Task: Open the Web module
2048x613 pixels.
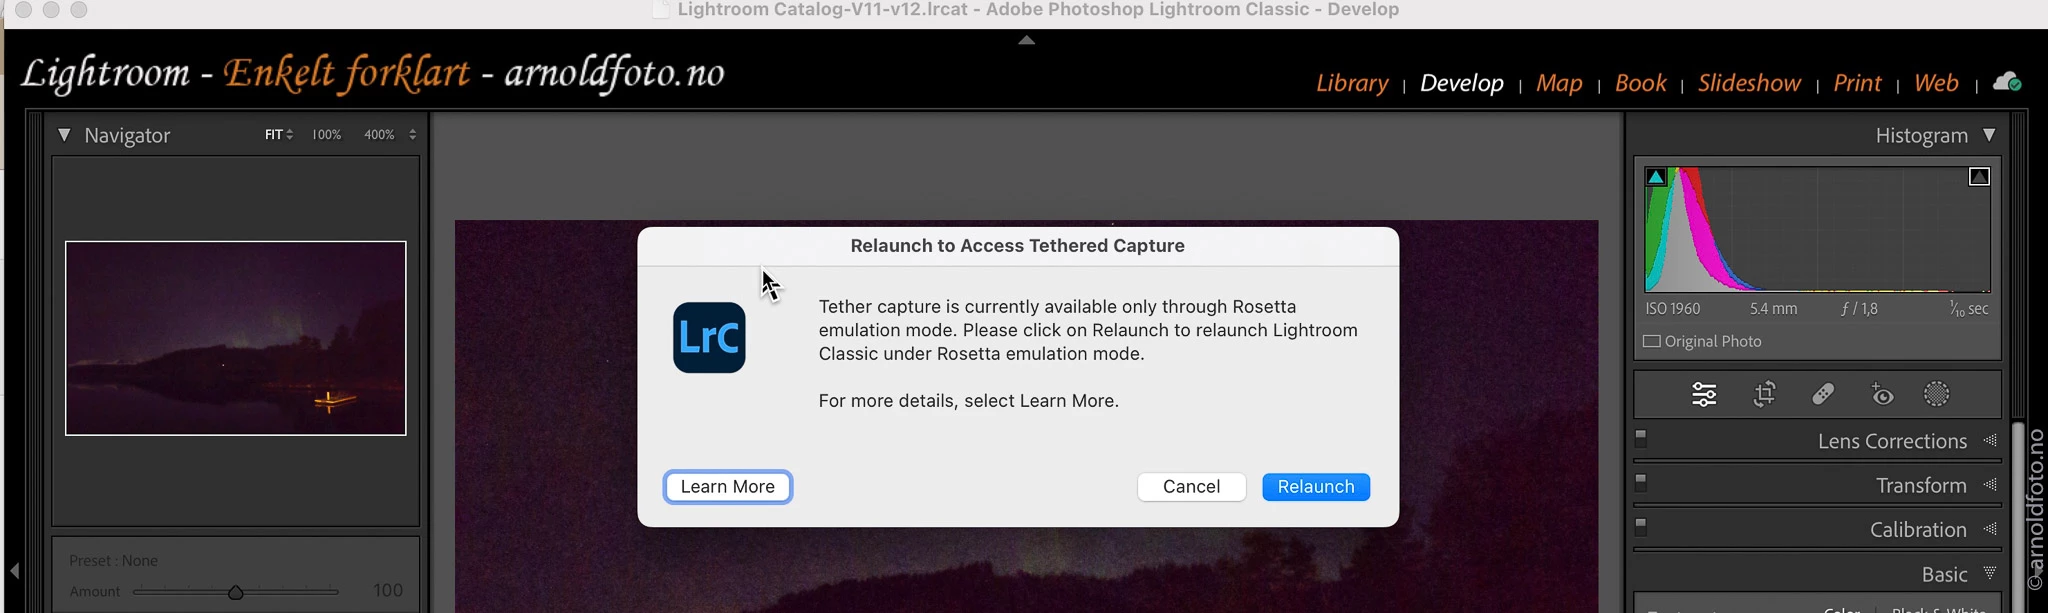Action: (x=1936, y=83)
